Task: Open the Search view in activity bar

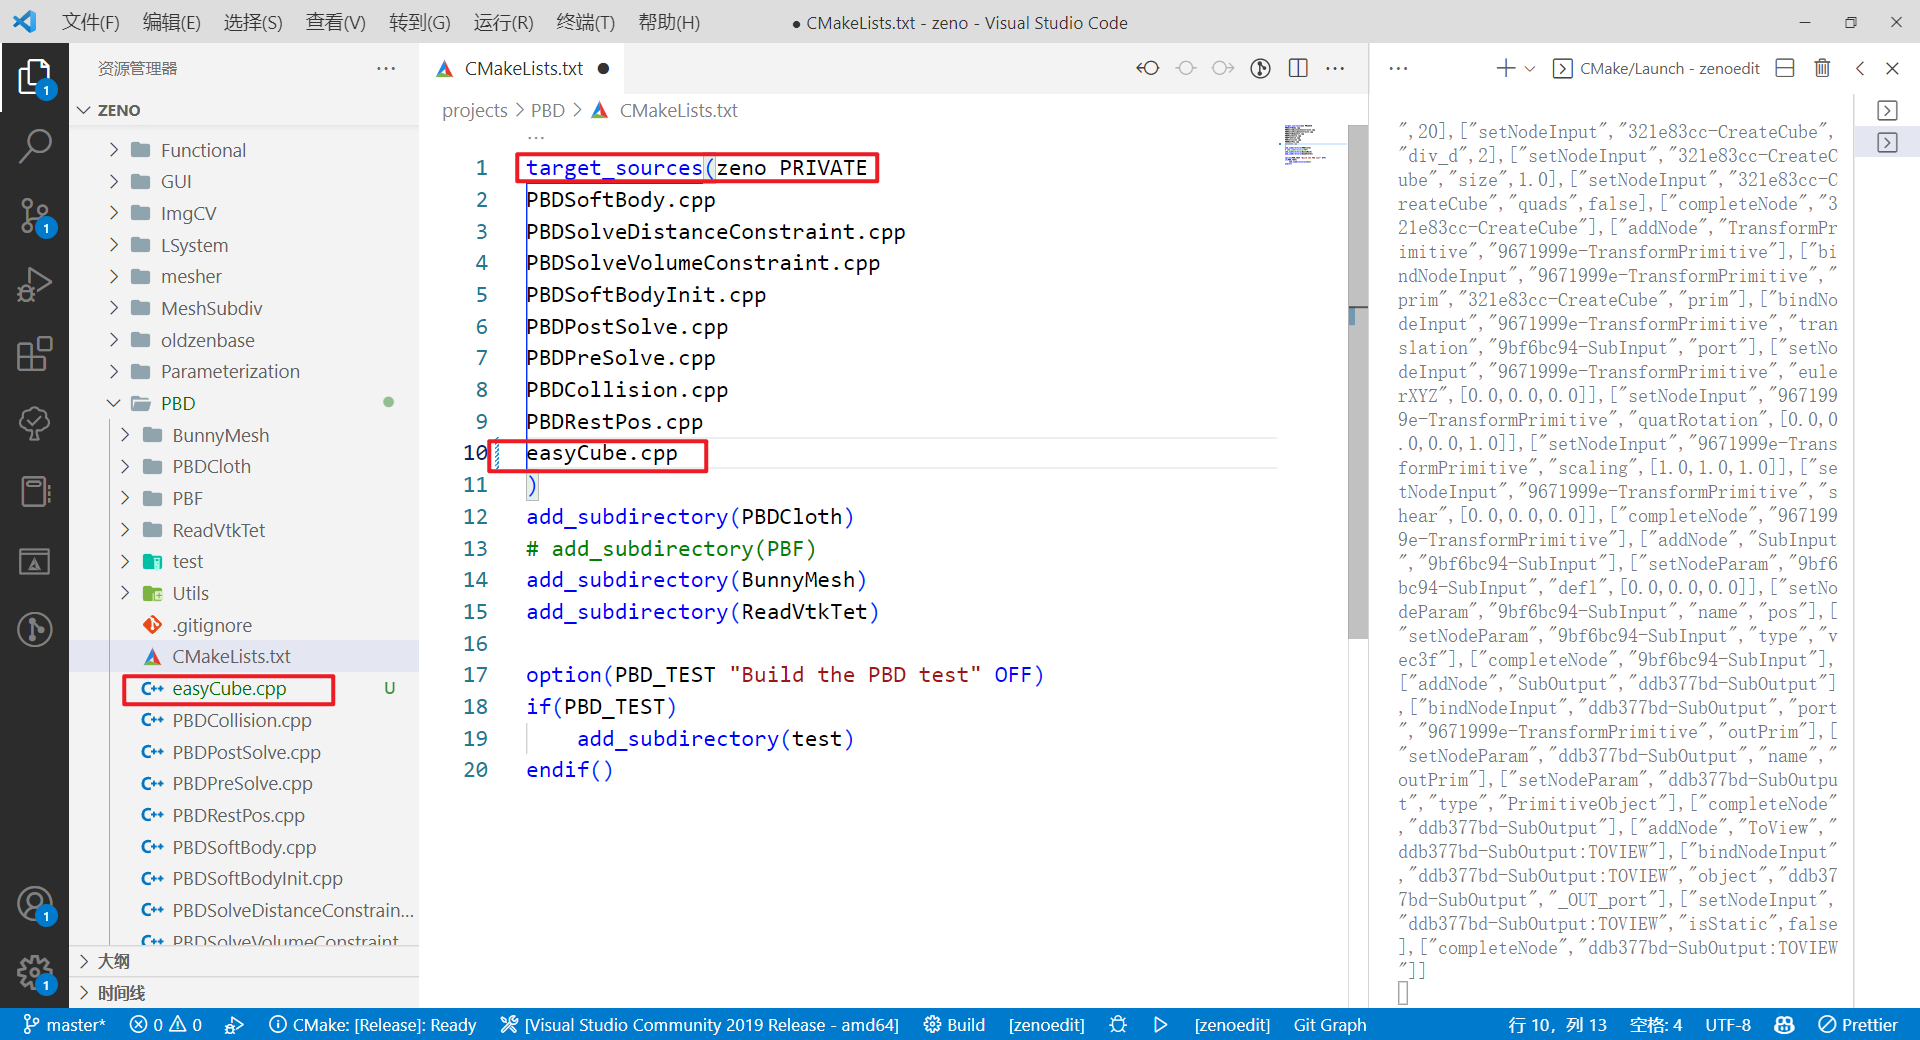Action: pyautogui.click(x=35, y=146)
